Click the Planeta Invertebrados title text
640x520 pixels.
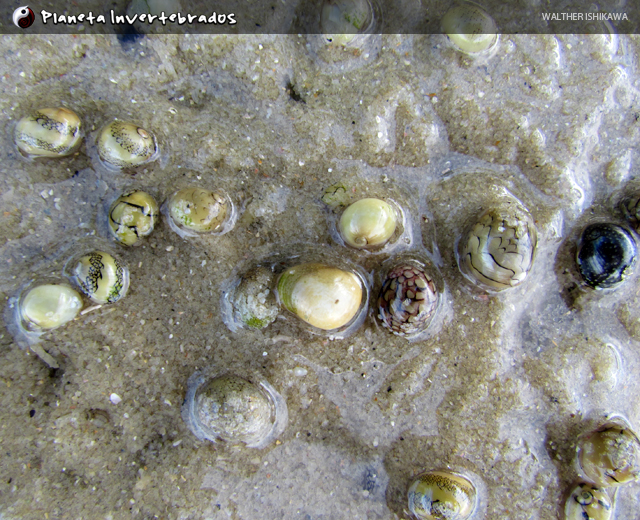pos(138,18)
